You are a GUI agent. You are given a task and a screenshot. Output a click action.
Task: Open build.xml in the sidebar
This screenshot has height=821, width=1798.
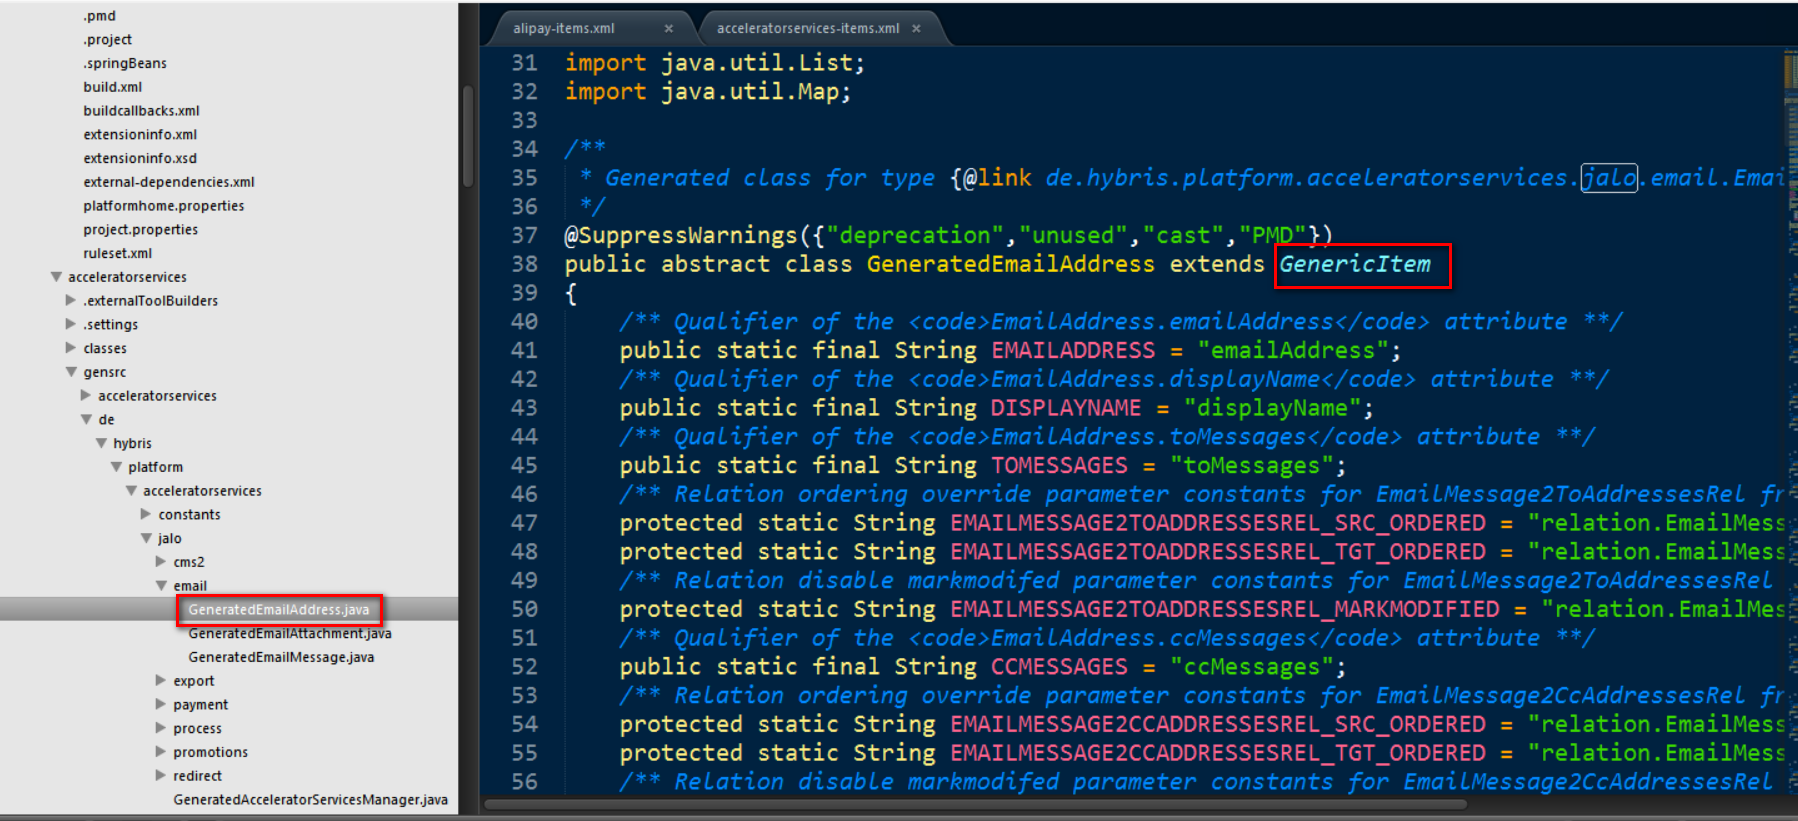[112, 87]
